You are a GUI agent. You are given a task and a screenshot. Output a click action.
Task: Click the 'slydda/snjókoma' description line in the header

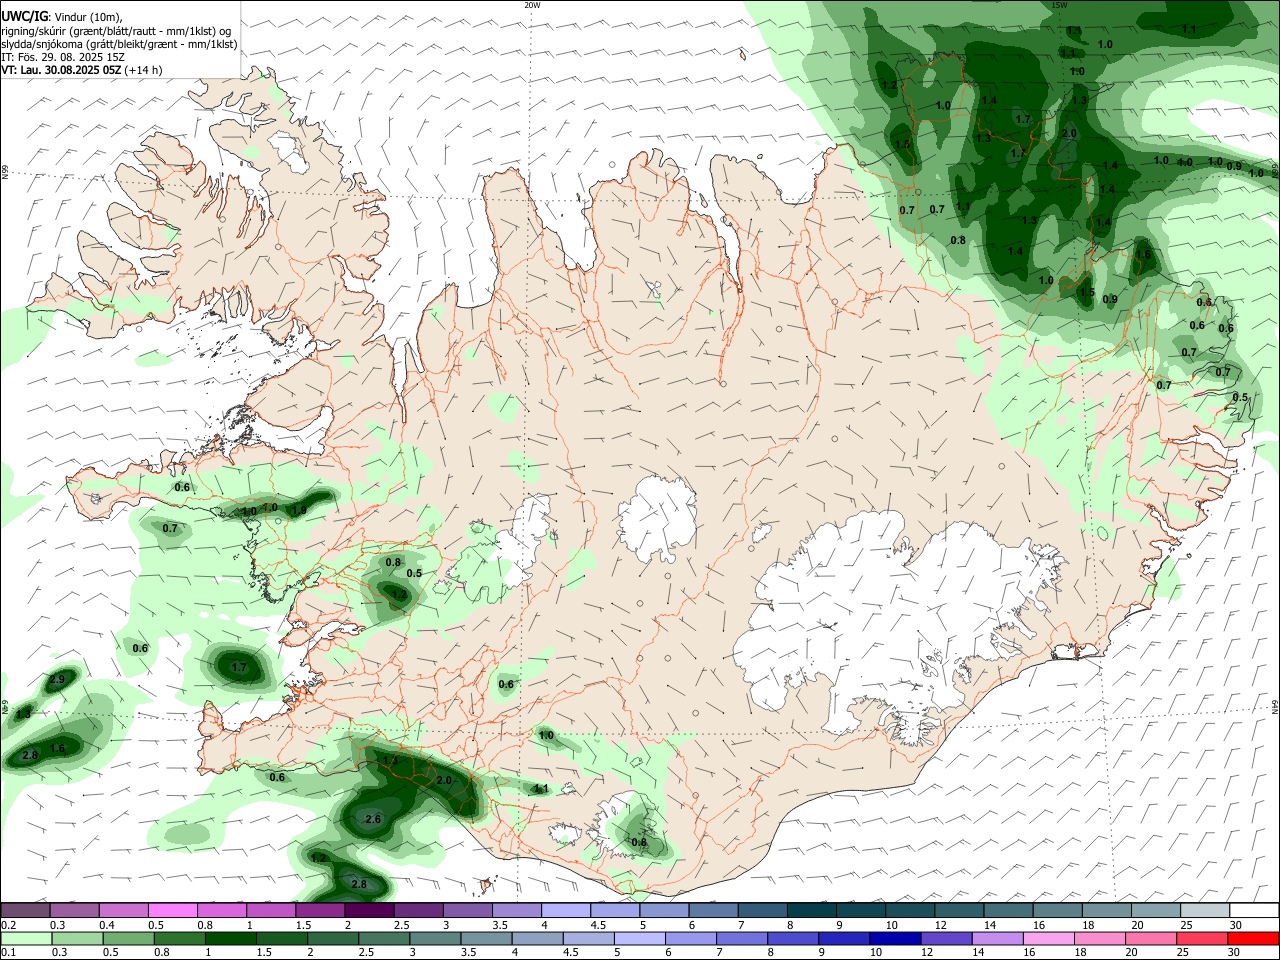[119, 44]
